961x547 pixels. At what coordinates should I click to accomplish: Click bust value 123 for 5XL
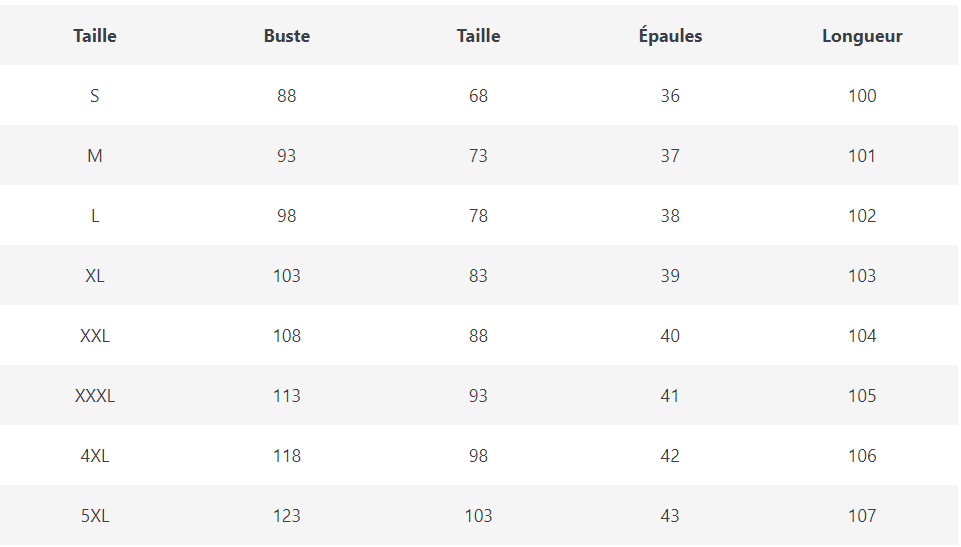(x=287, y=516)
